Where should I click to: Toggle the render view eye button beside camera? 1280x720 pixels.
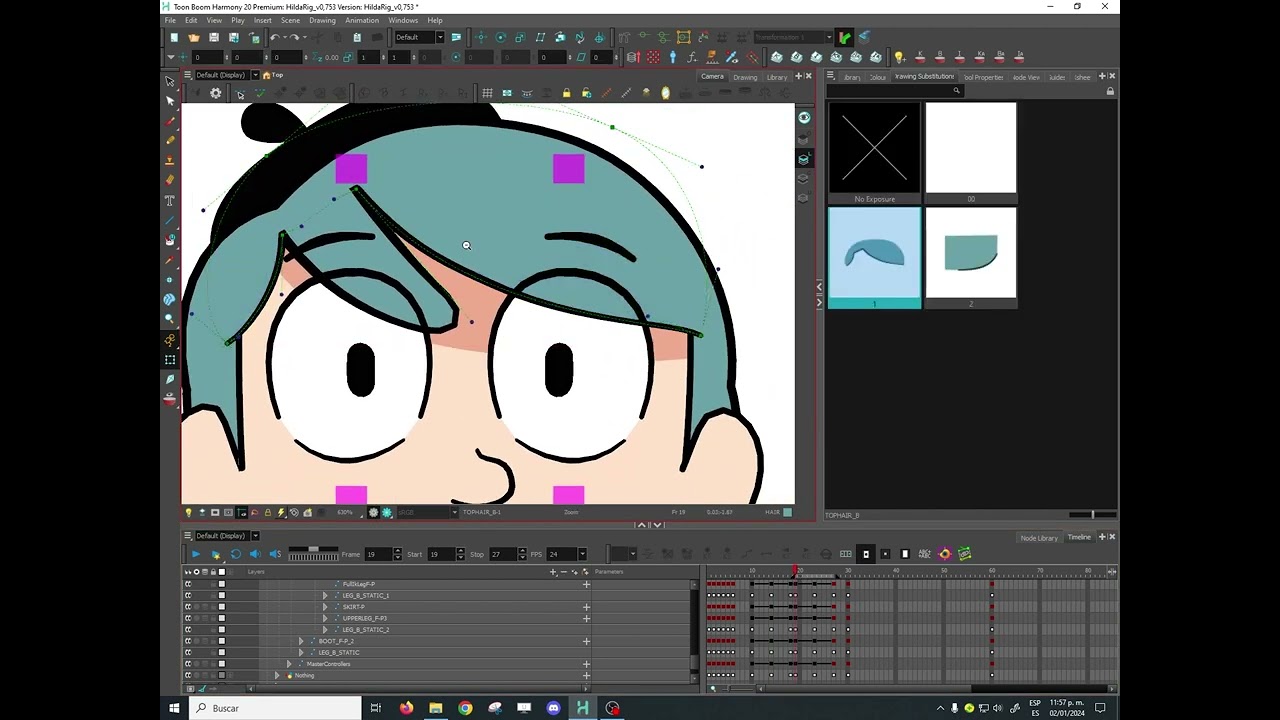tap(803, 118)
